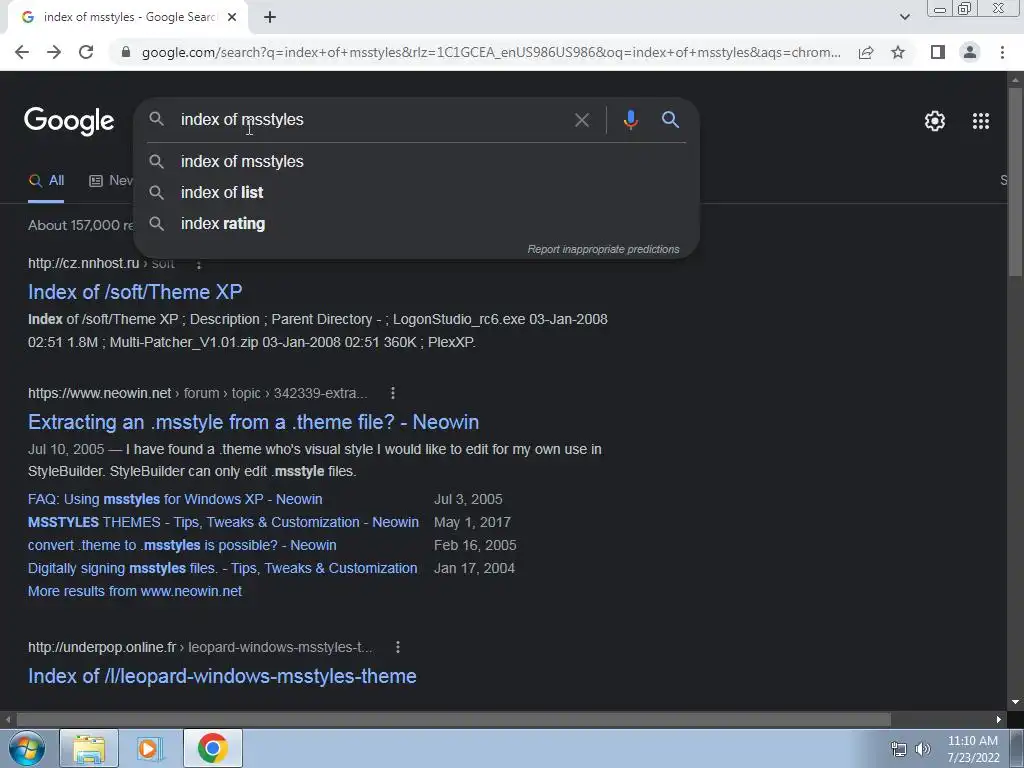Open volume control in system tray

(923, 749)
